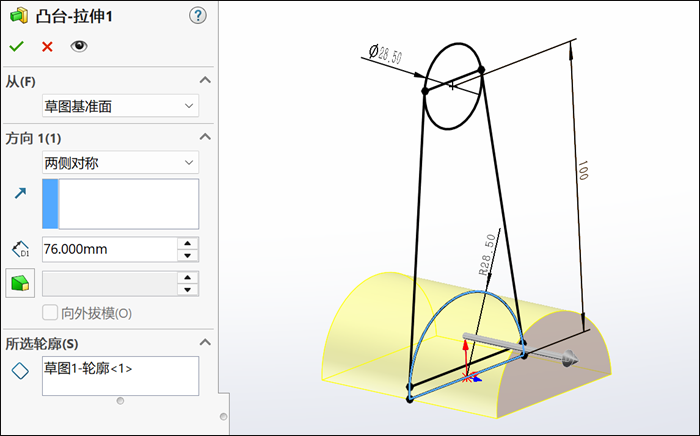The width and height of the screenshot is (700, 436).
Task: Reverse the extrude direction with the arrow icon
Action: [x=20, y=193]
